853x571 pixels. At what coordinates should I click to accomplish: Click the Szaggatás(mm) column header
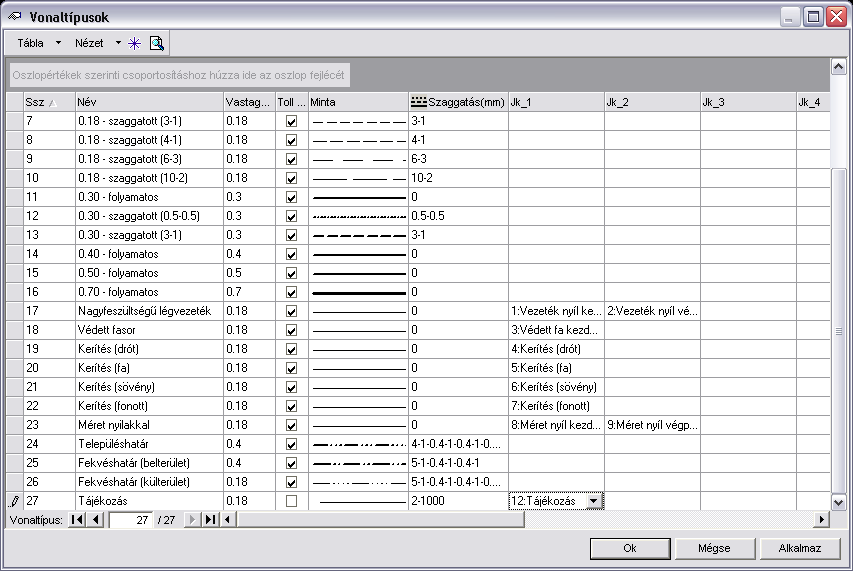click(458, 102)
